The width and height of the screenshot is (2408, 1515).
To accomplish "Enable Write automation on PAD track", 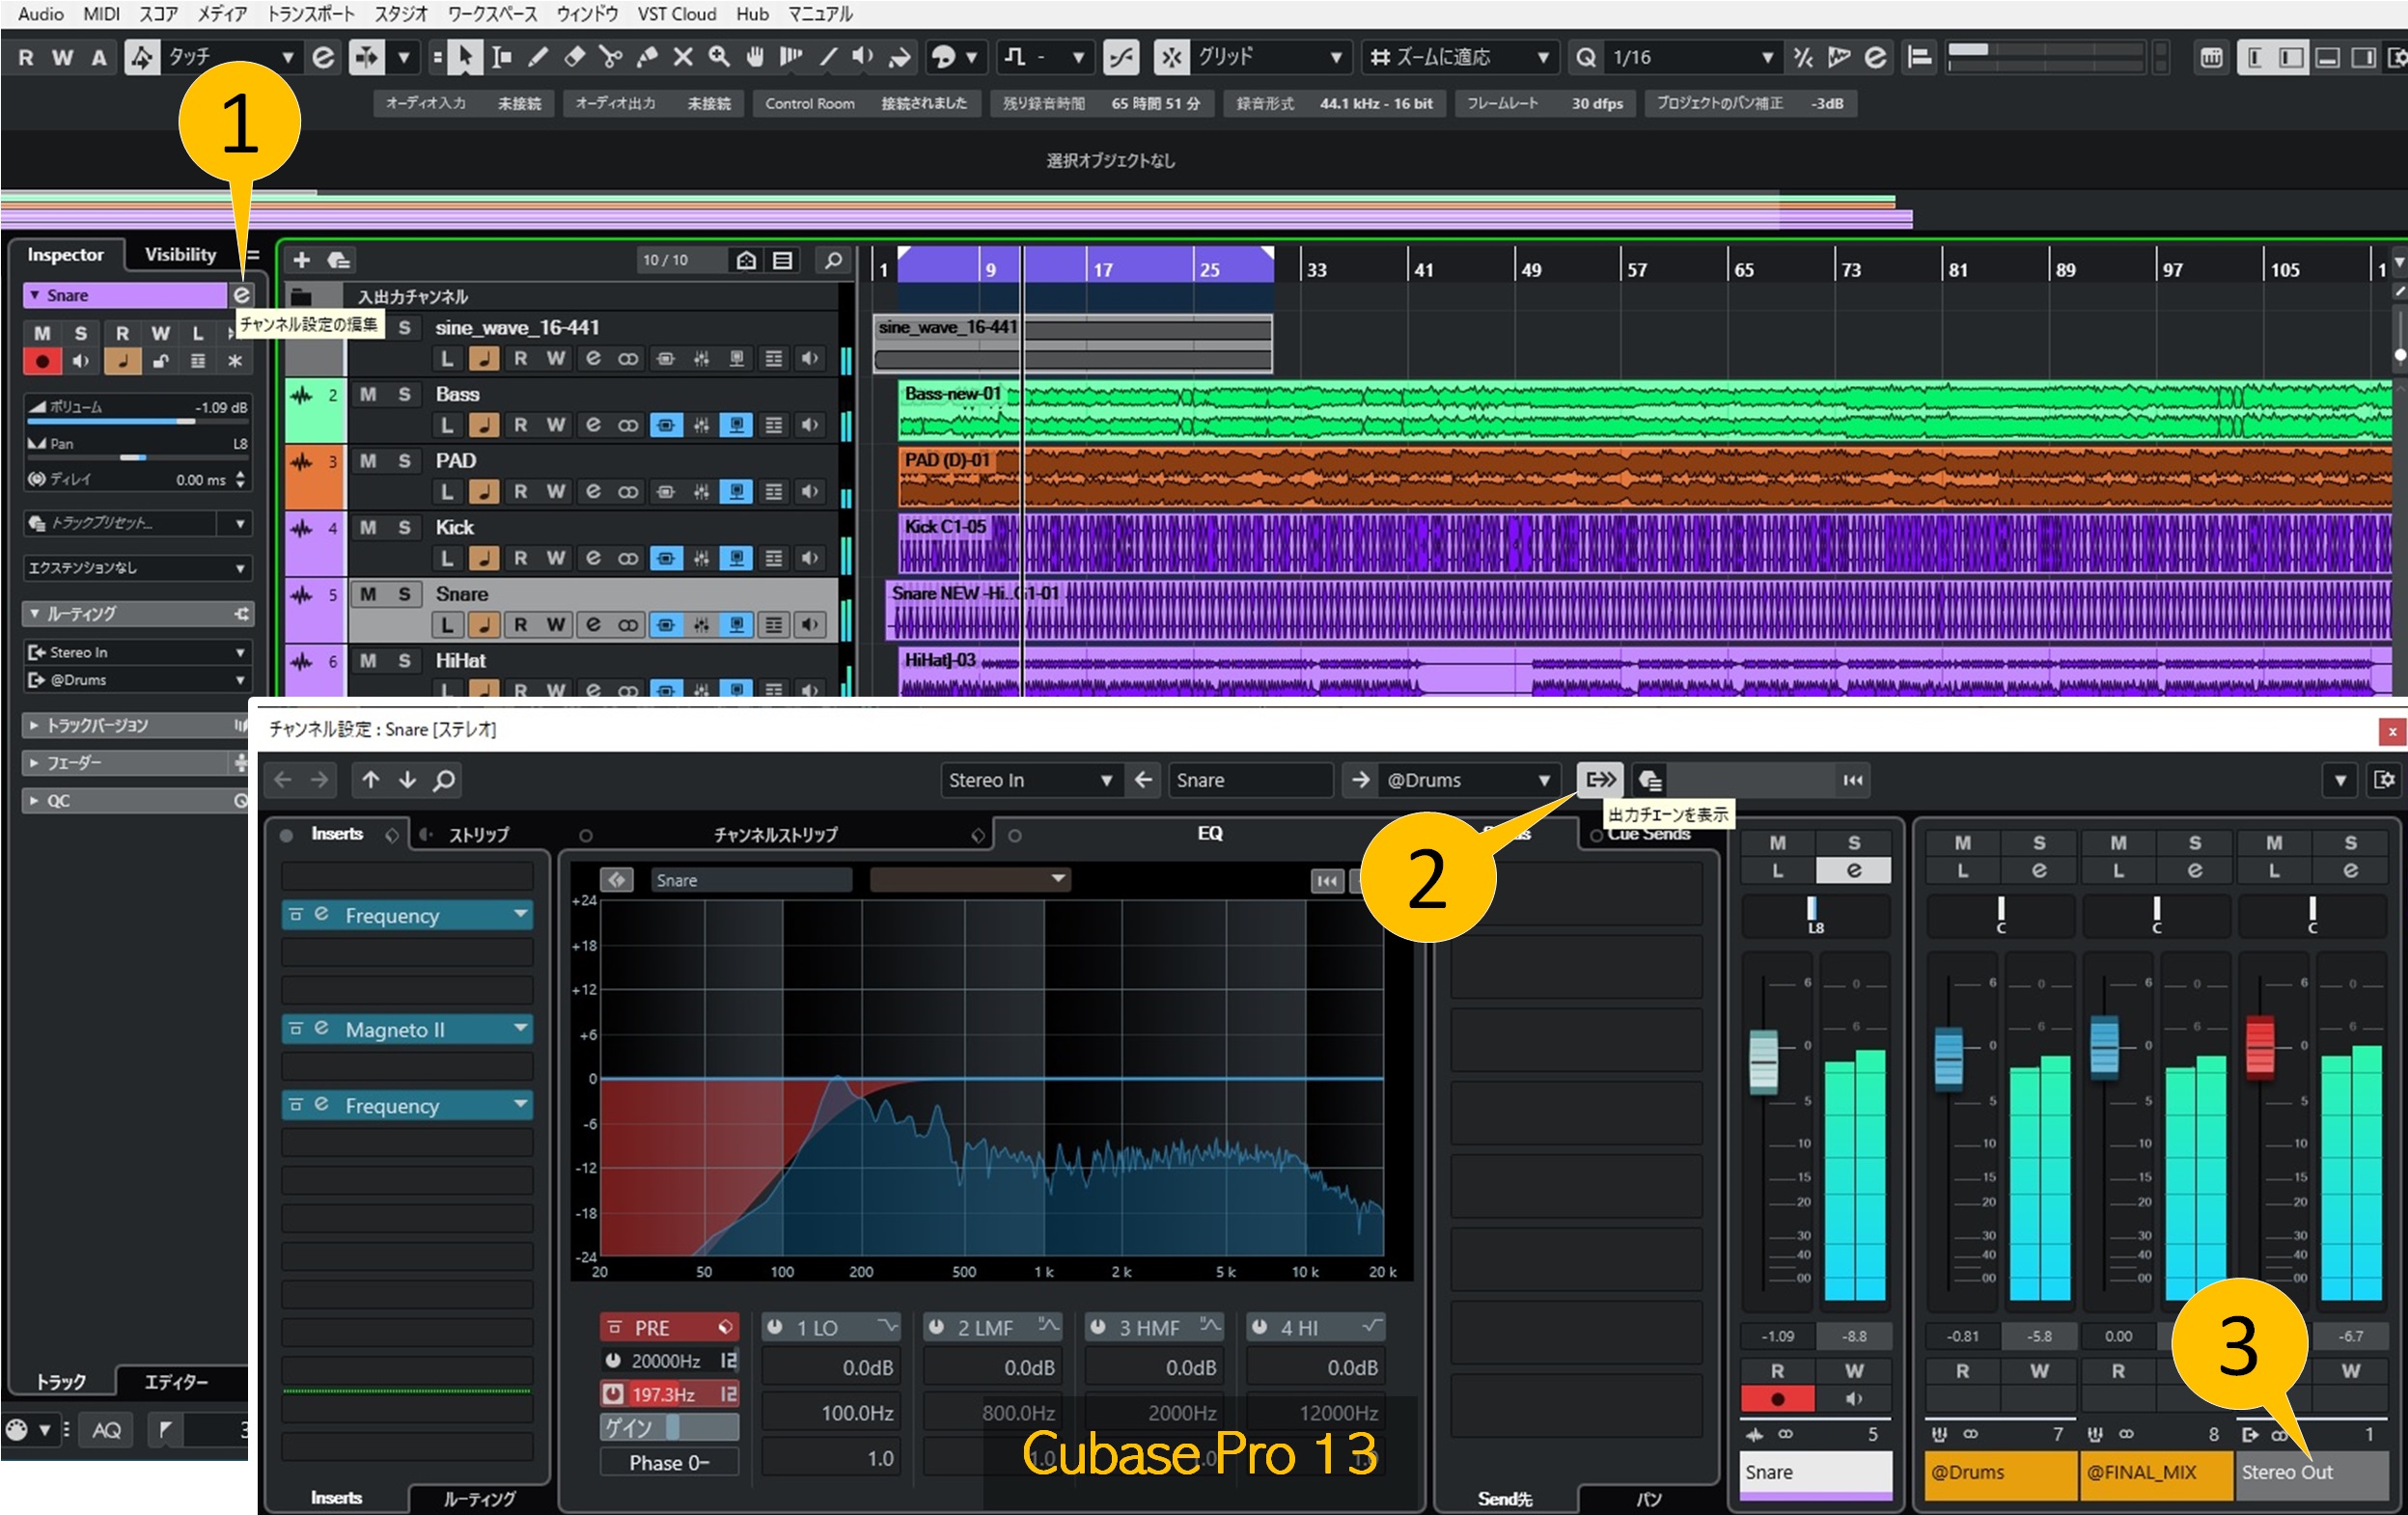I will 556,491.
